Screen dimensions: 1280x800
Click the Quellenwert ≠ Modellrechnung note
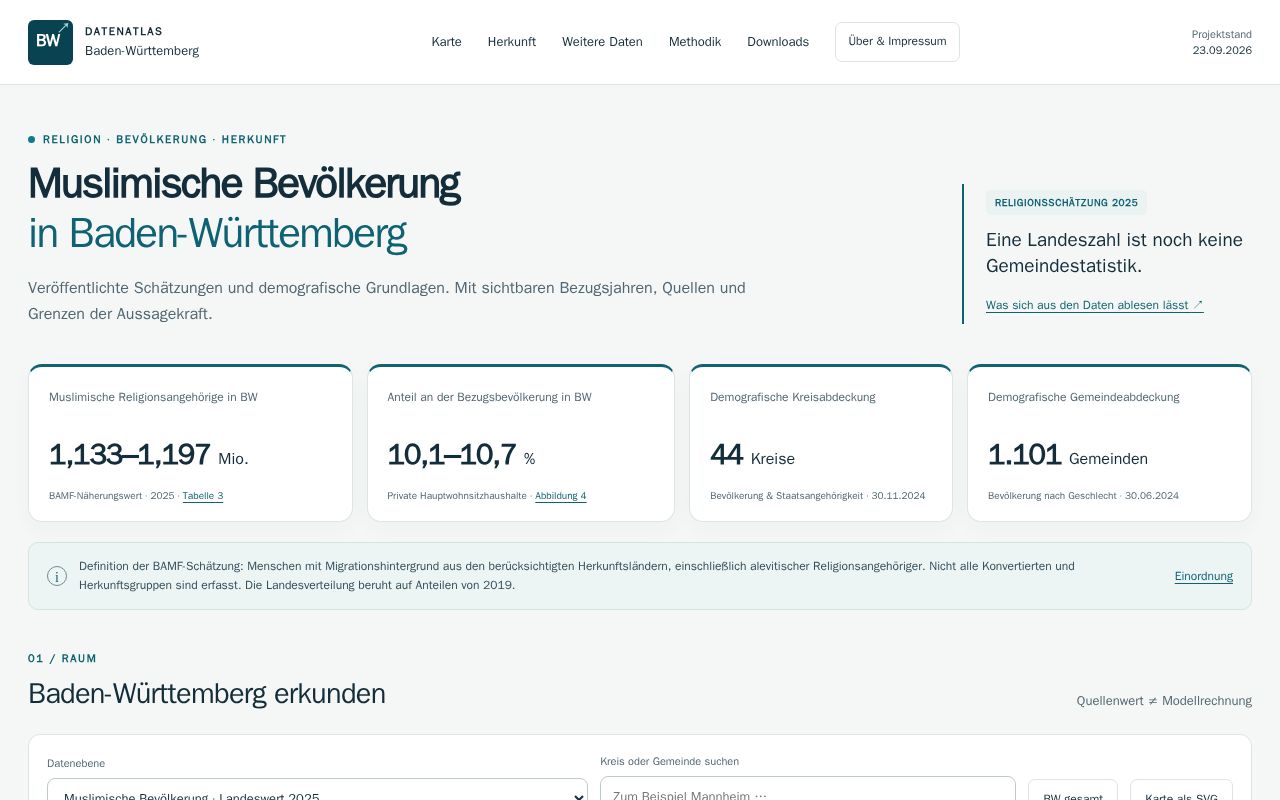point(1164,701)
